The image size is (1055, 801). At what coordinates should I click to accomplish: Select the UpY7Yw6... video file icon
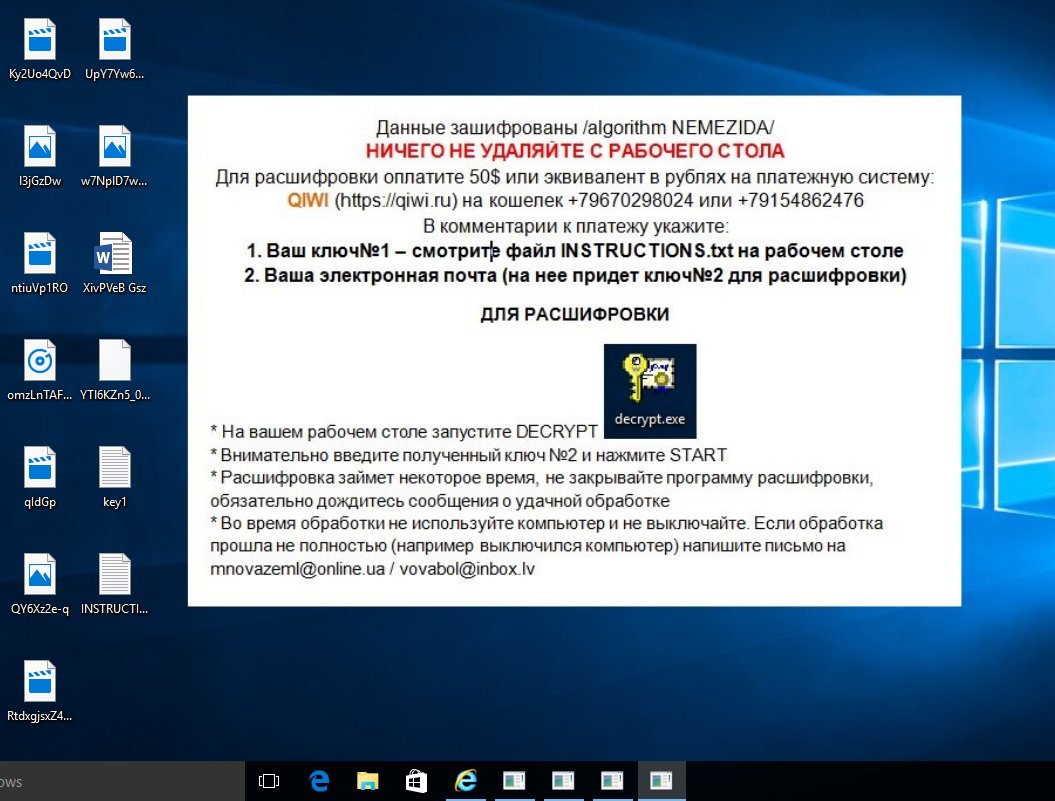coord(114,39)
